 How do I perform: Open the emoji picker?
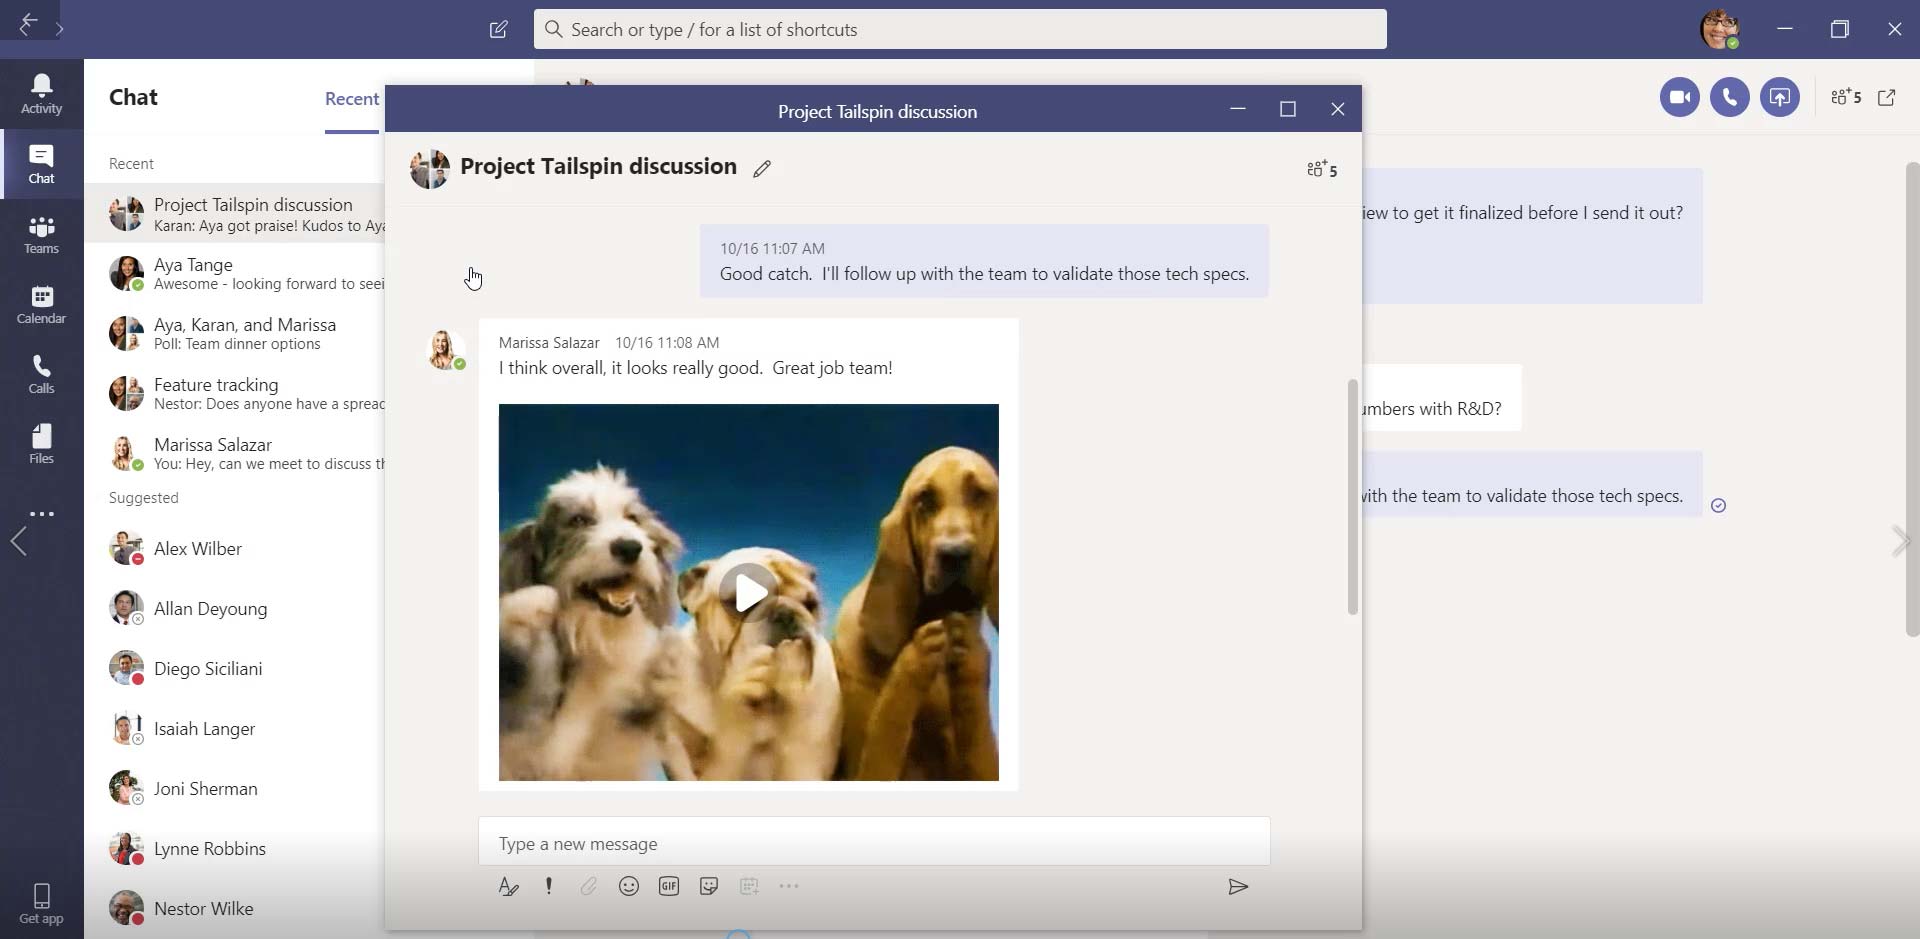tap(628, 886)
